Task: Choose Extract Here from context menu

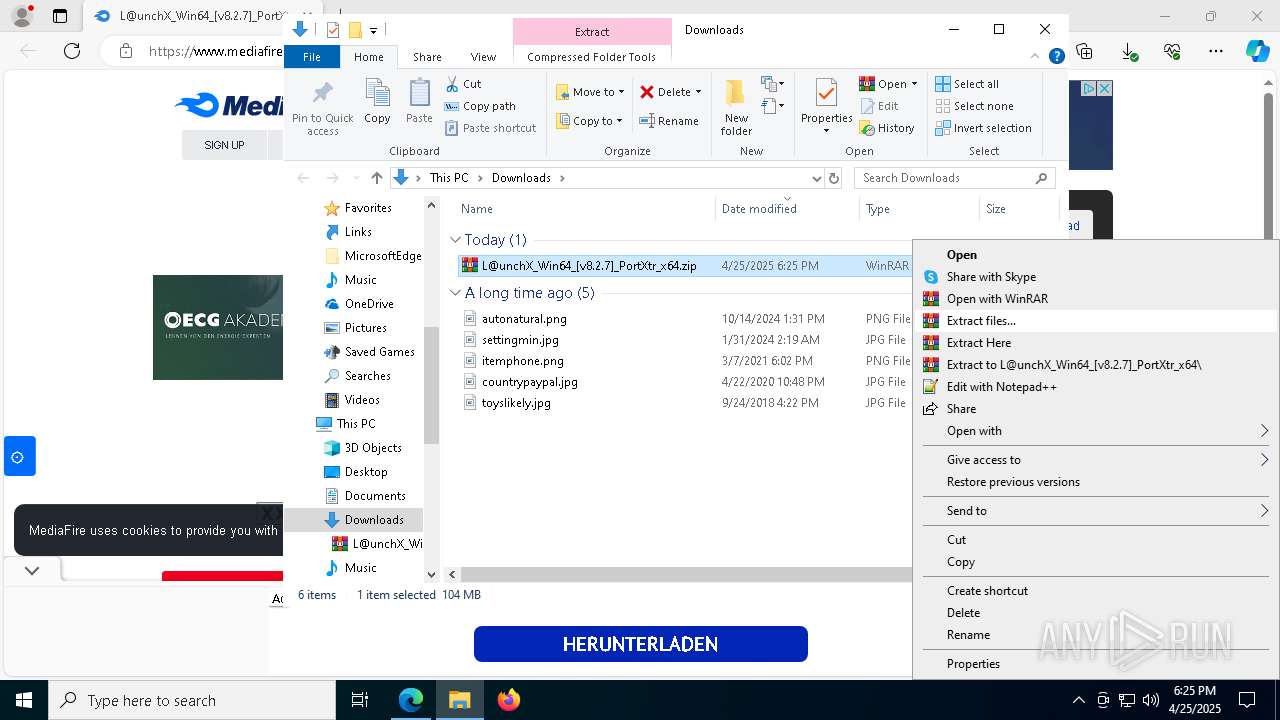Action: [1096, 343]
